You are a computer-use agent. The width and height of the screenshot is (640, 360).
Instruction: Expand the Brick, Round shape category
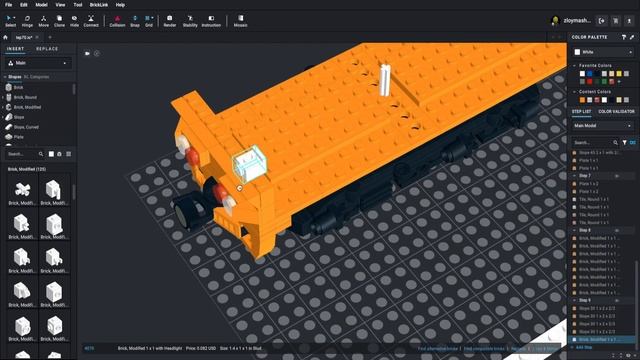tap(25, 97)
